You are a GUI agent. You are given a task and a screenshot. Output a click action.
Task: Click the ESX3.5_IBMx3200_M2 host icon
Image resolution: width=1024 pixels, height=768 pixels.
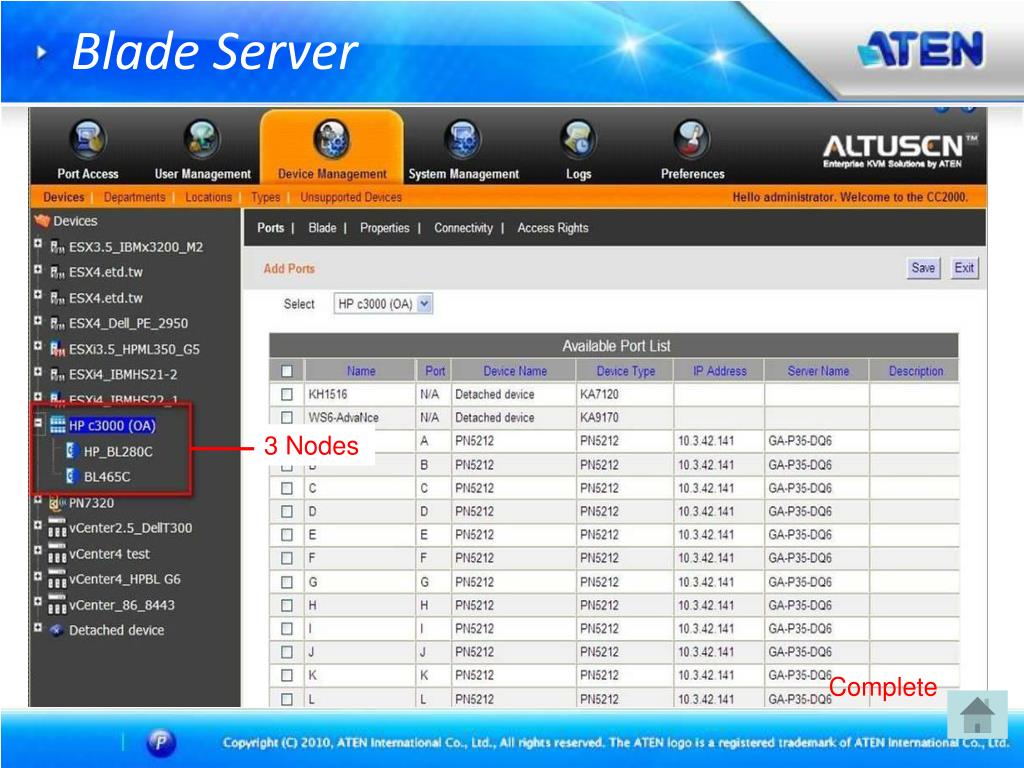click(x=57, y=247)
